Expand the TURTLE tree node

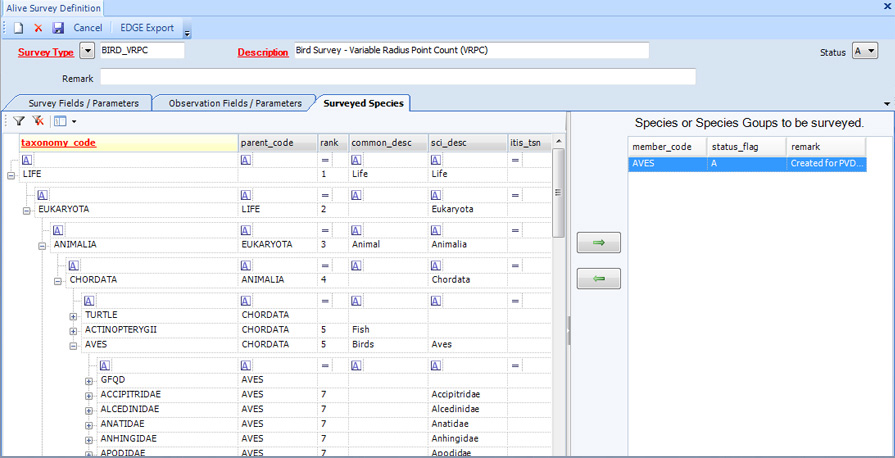pyautogui.click(x=73, y=316)
